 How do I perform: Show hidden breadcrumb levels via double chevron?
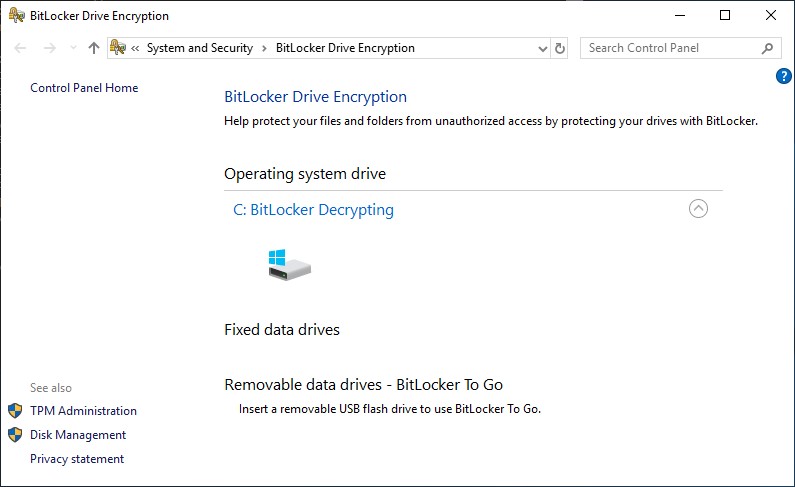[x=135, y=48]
